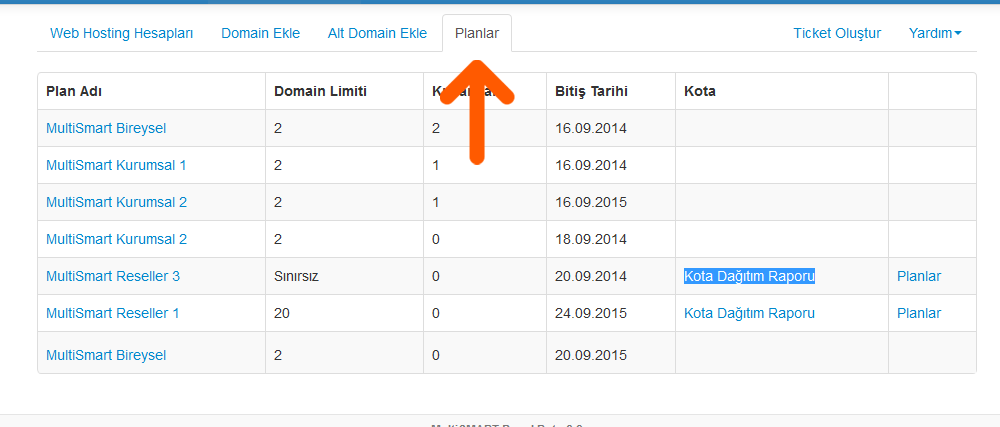This screenshot has width=1000, height=427.
Task: Open MultiSmart Kurumsal 2 plan ending 18.09.2014
Action: (x=117, y=239)
